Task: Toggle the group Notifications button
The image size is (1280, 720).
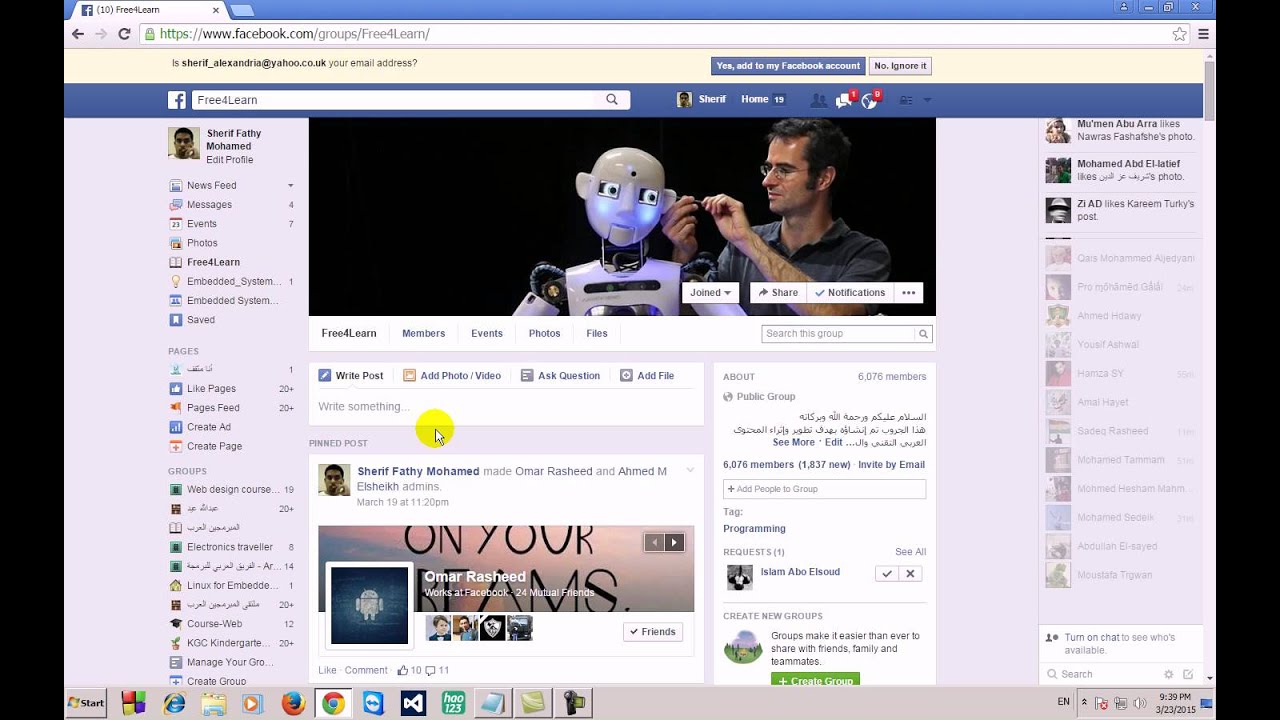Action: (x=850, y=293)
